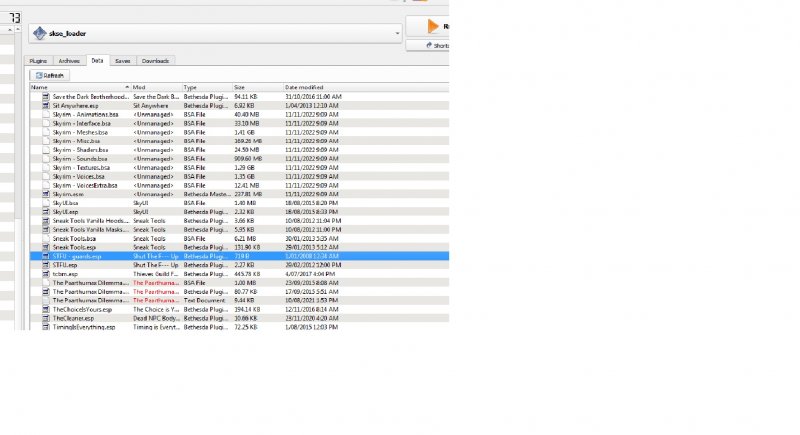Click the orange Run play arrow icon
The height and width of the screenshot is (435, 800).
pyautogui.click(x=433, y=26)
